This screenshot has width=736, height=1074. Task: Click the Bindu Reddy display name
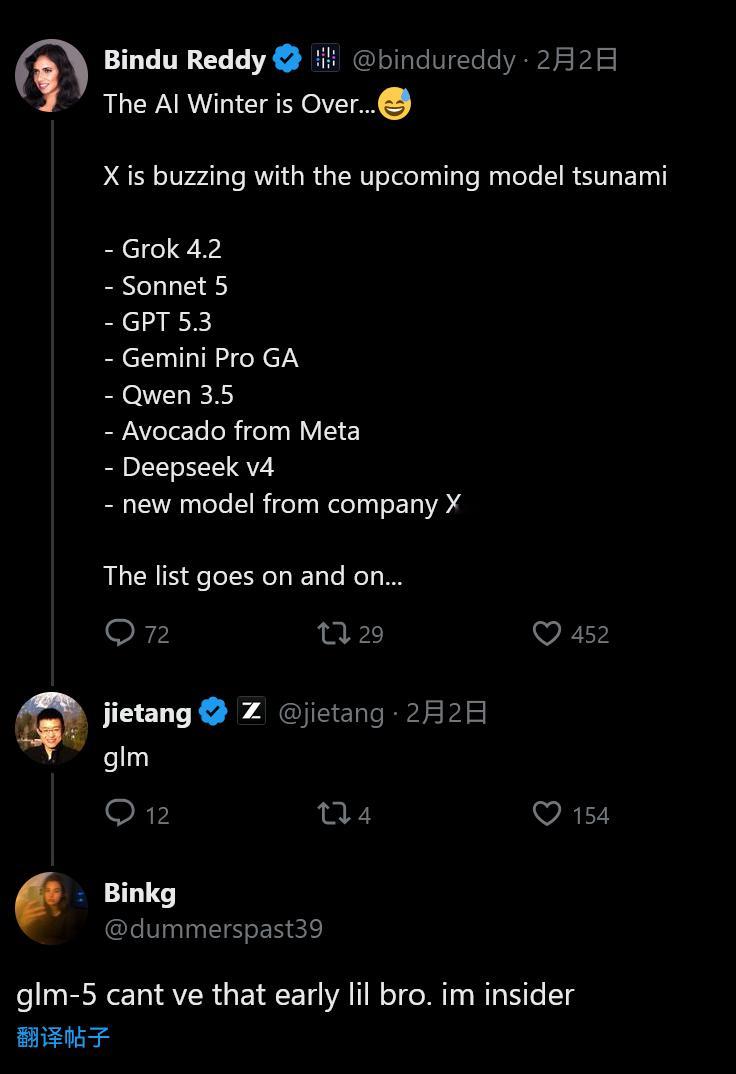184,60
